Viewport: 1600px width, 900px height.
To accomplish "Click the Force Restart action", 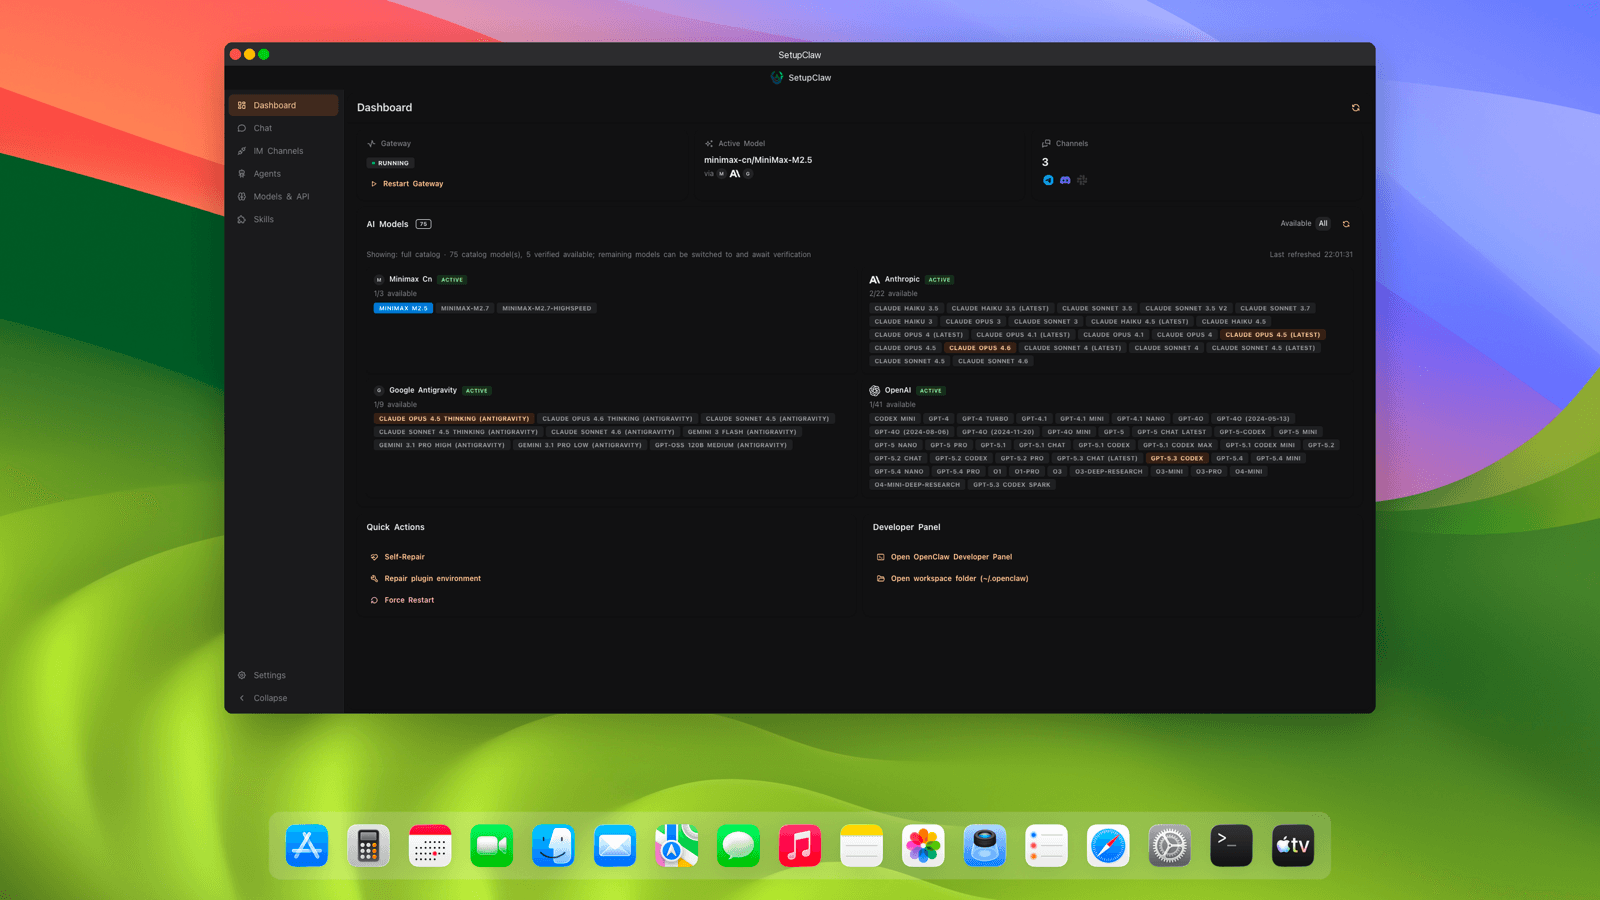I will tap(403, 600).
